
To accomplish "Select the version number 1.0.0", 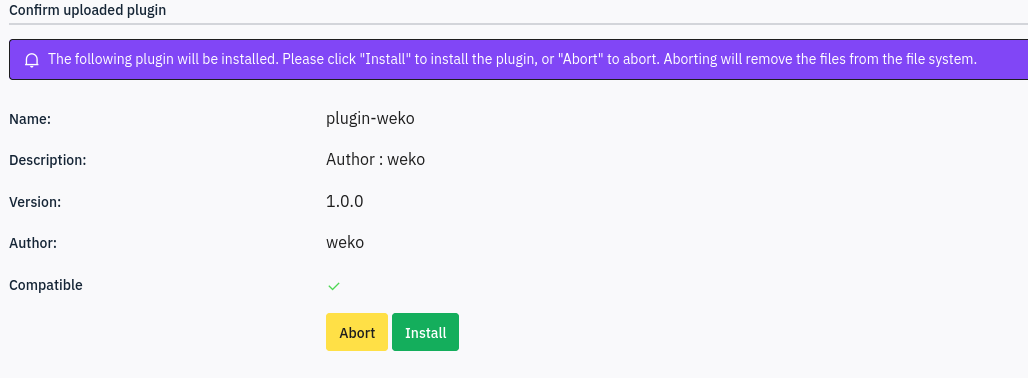I will 345,201.
